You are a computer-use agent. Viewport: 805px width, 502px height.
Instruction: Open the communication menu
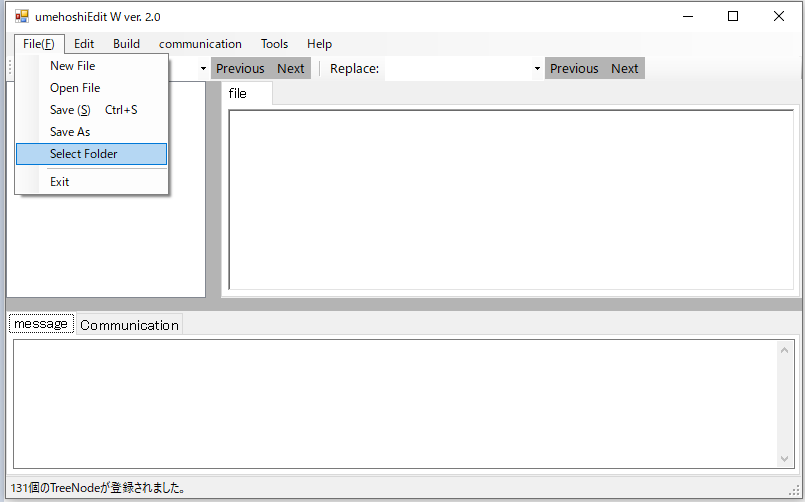200,44
